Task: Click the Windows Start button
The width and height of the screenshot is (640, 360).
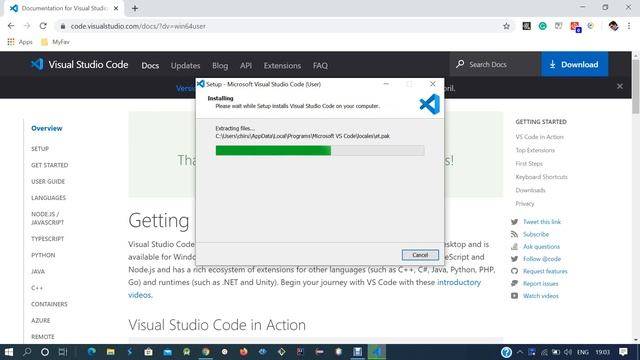Action: tap(9, 352)
